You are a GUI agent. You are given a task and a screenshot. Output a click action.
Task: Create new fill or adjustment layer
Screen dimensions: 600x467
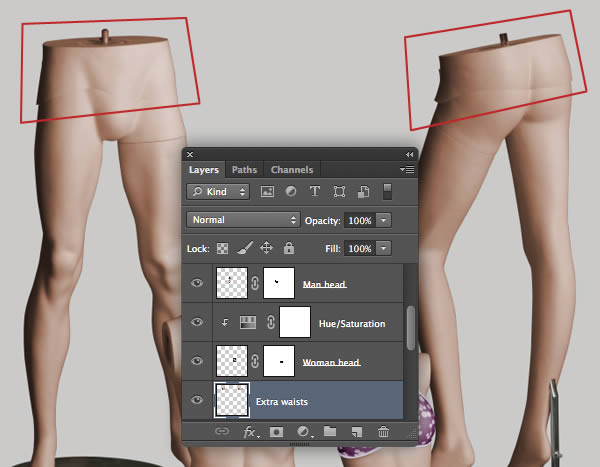pos(303,432)
